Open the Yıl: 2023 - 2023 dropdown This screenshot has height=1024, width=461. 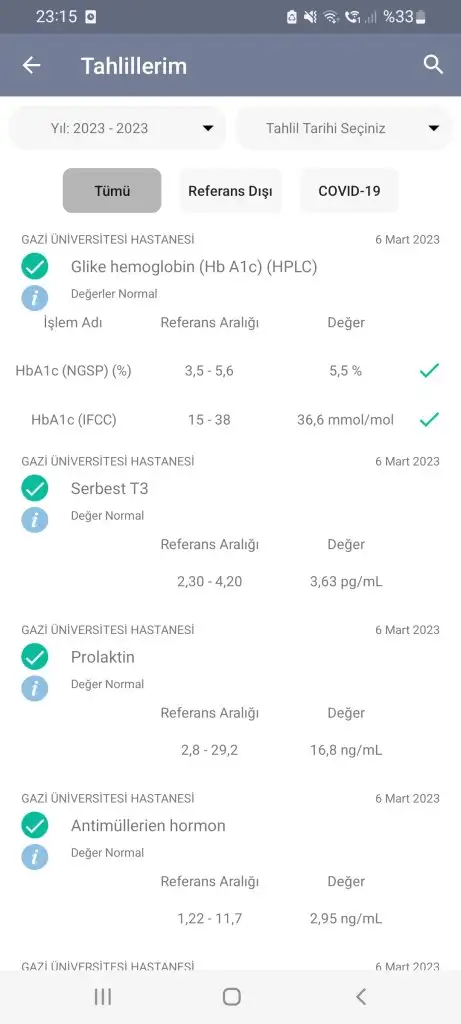tap(117, 128)
